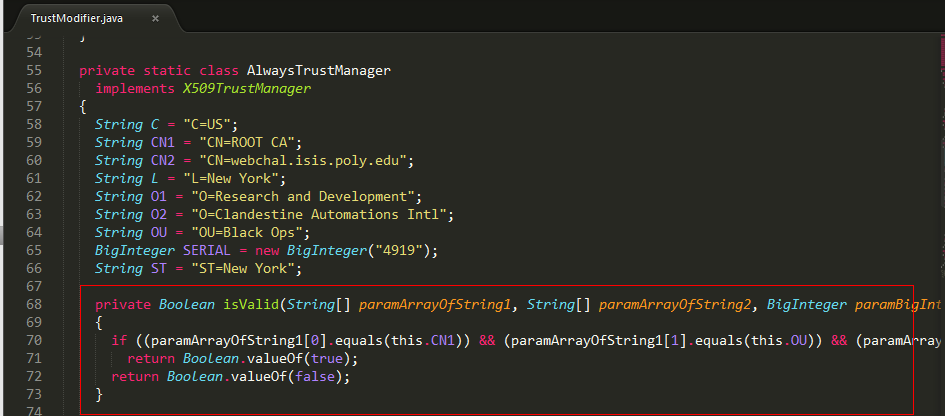Click line number 65 in the gutter

pyautogui.click(x=34, y=251)
